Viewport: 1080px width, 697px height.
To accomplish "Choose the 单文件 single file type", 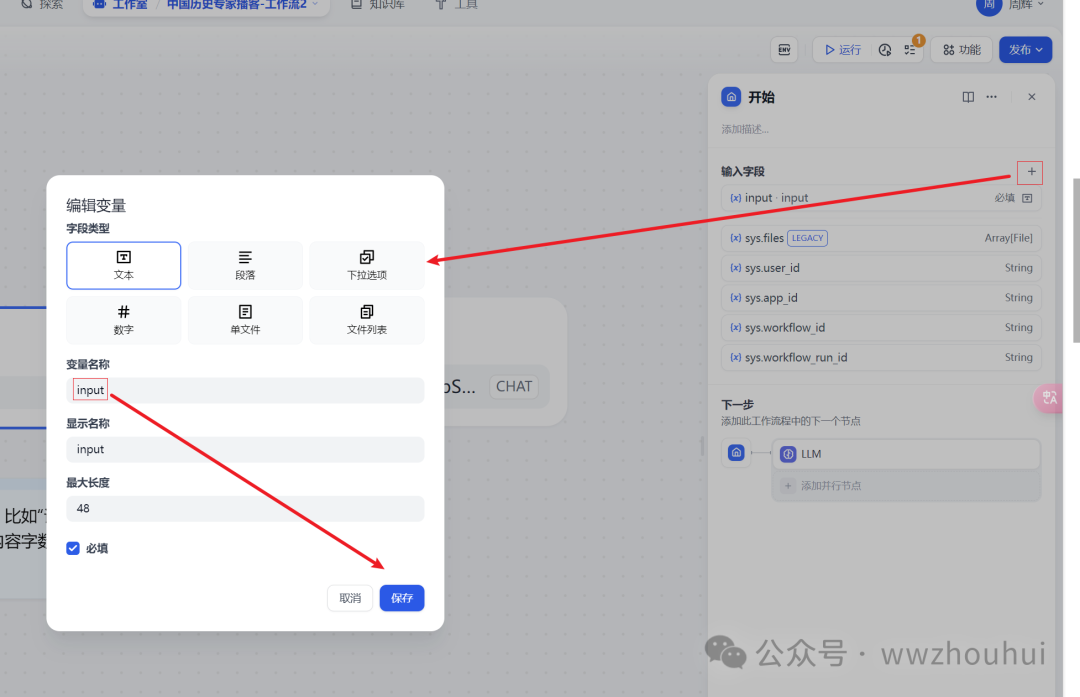I will [244, 320].
